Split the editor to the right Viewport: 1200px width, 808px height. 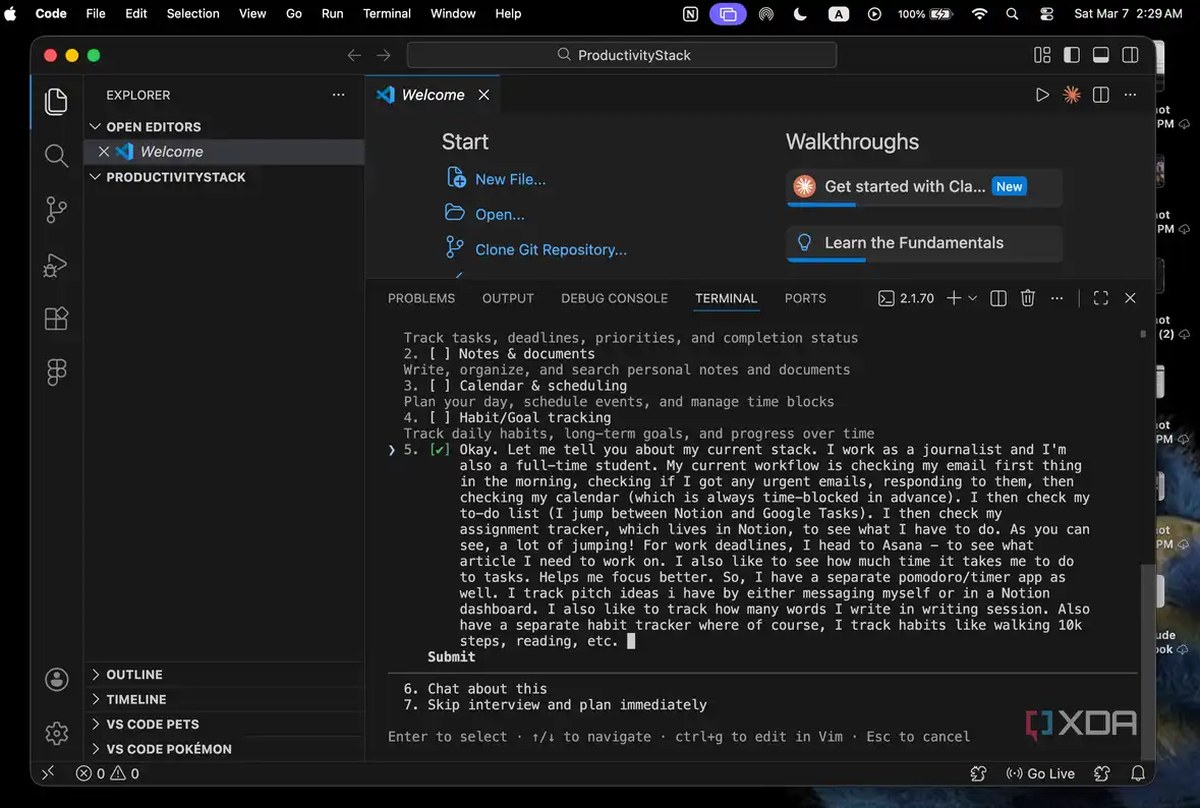coord(1101,95)
